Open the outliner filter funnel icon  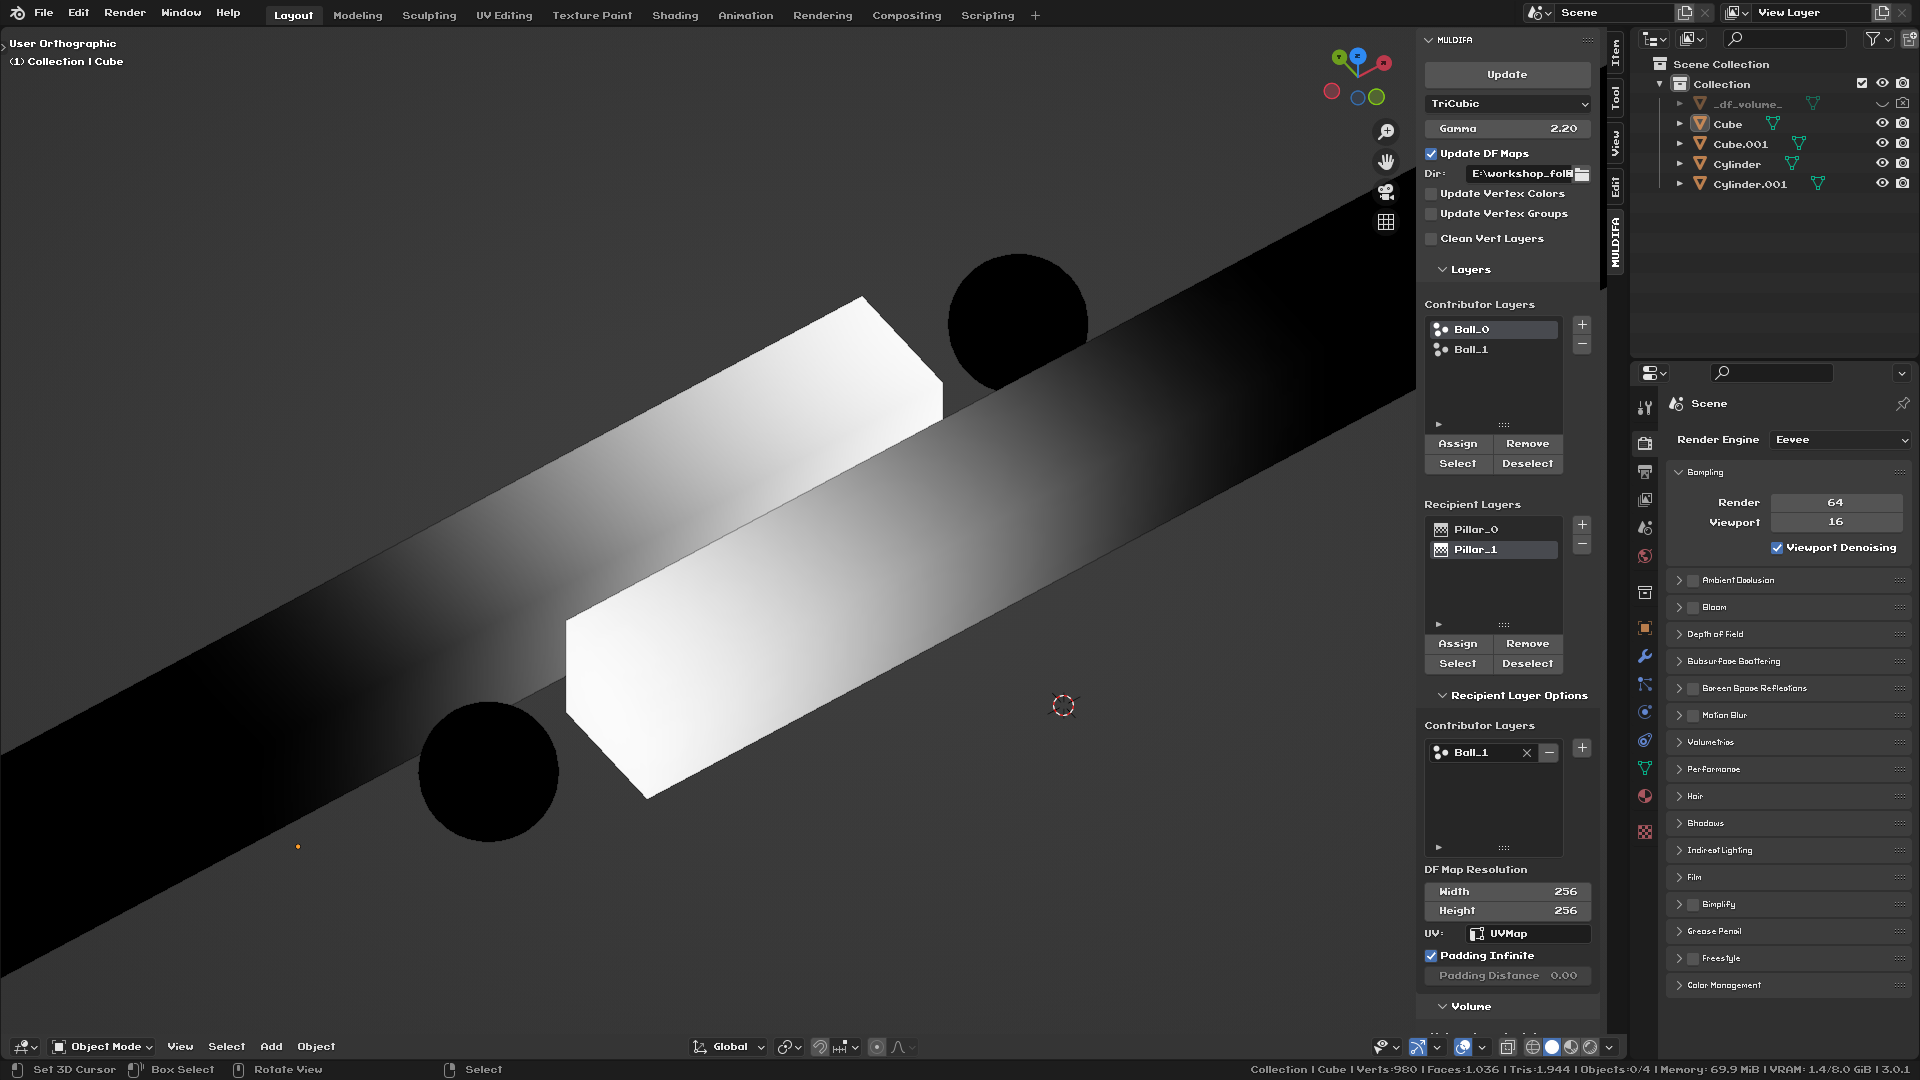pos(1869,39)
